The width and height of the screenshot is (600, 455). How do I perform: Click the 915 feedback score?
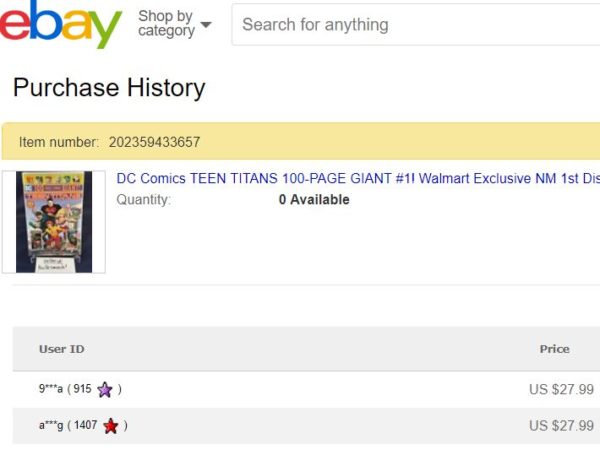point(82,389)
